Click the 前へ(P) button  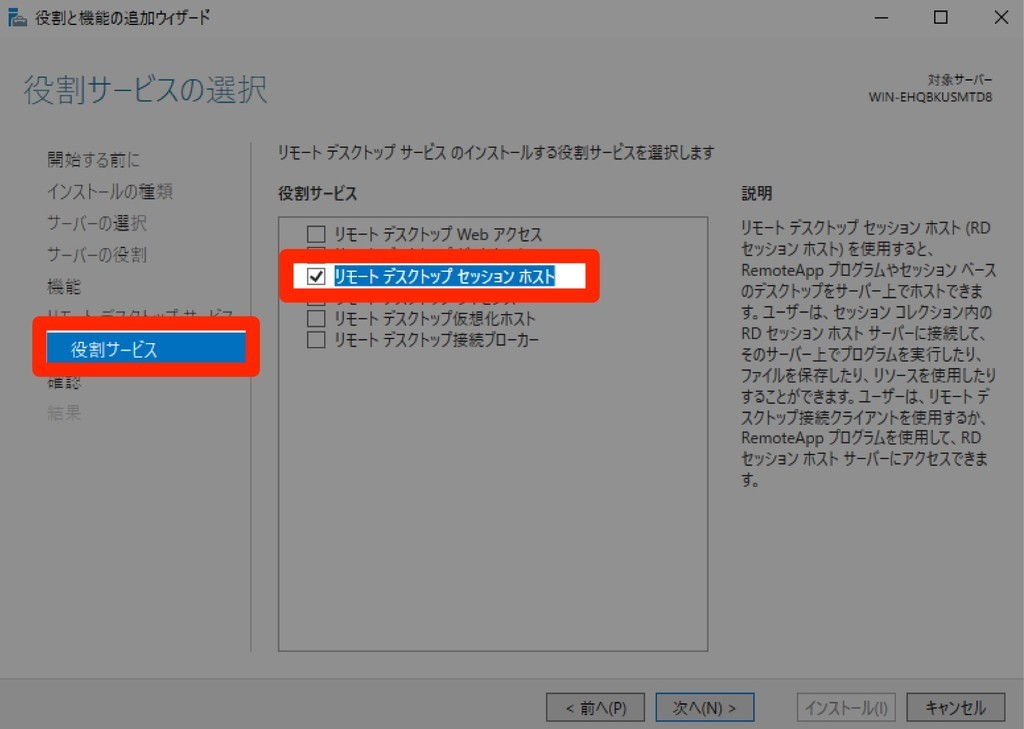(596, 707)
